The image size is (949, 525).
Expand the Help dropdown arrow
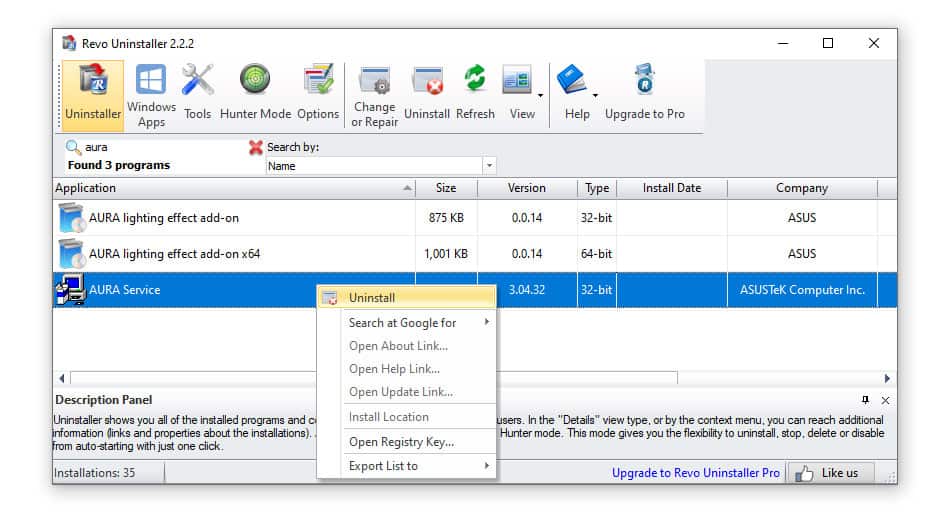coord(596,95)
